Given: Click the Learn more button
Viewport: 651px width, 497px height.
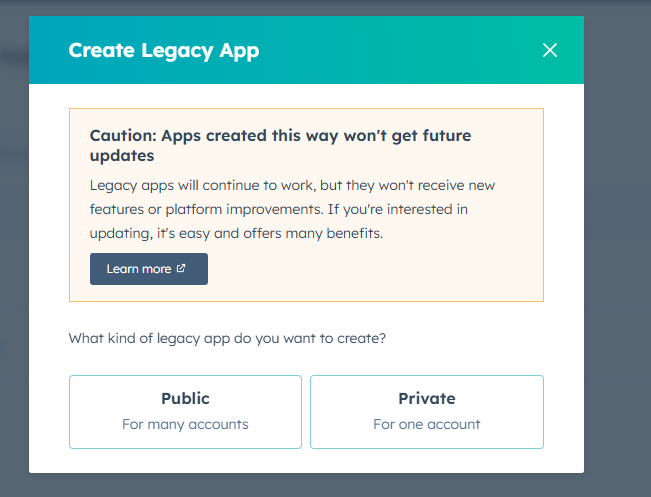Looking at the screenshot, I should pyautogui.click(x=148, y=269).
